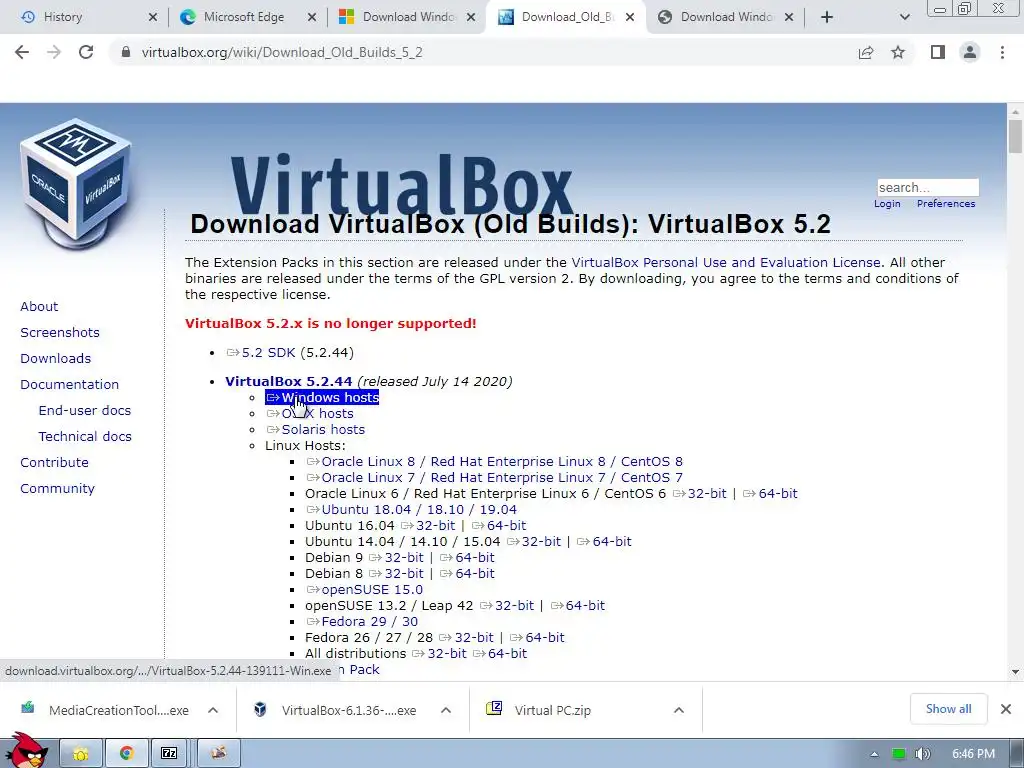Image resolution: width=1024 pixels, height=768 pixels.
Task: Click Show all downloads button
Action: [x=948, y=709]
